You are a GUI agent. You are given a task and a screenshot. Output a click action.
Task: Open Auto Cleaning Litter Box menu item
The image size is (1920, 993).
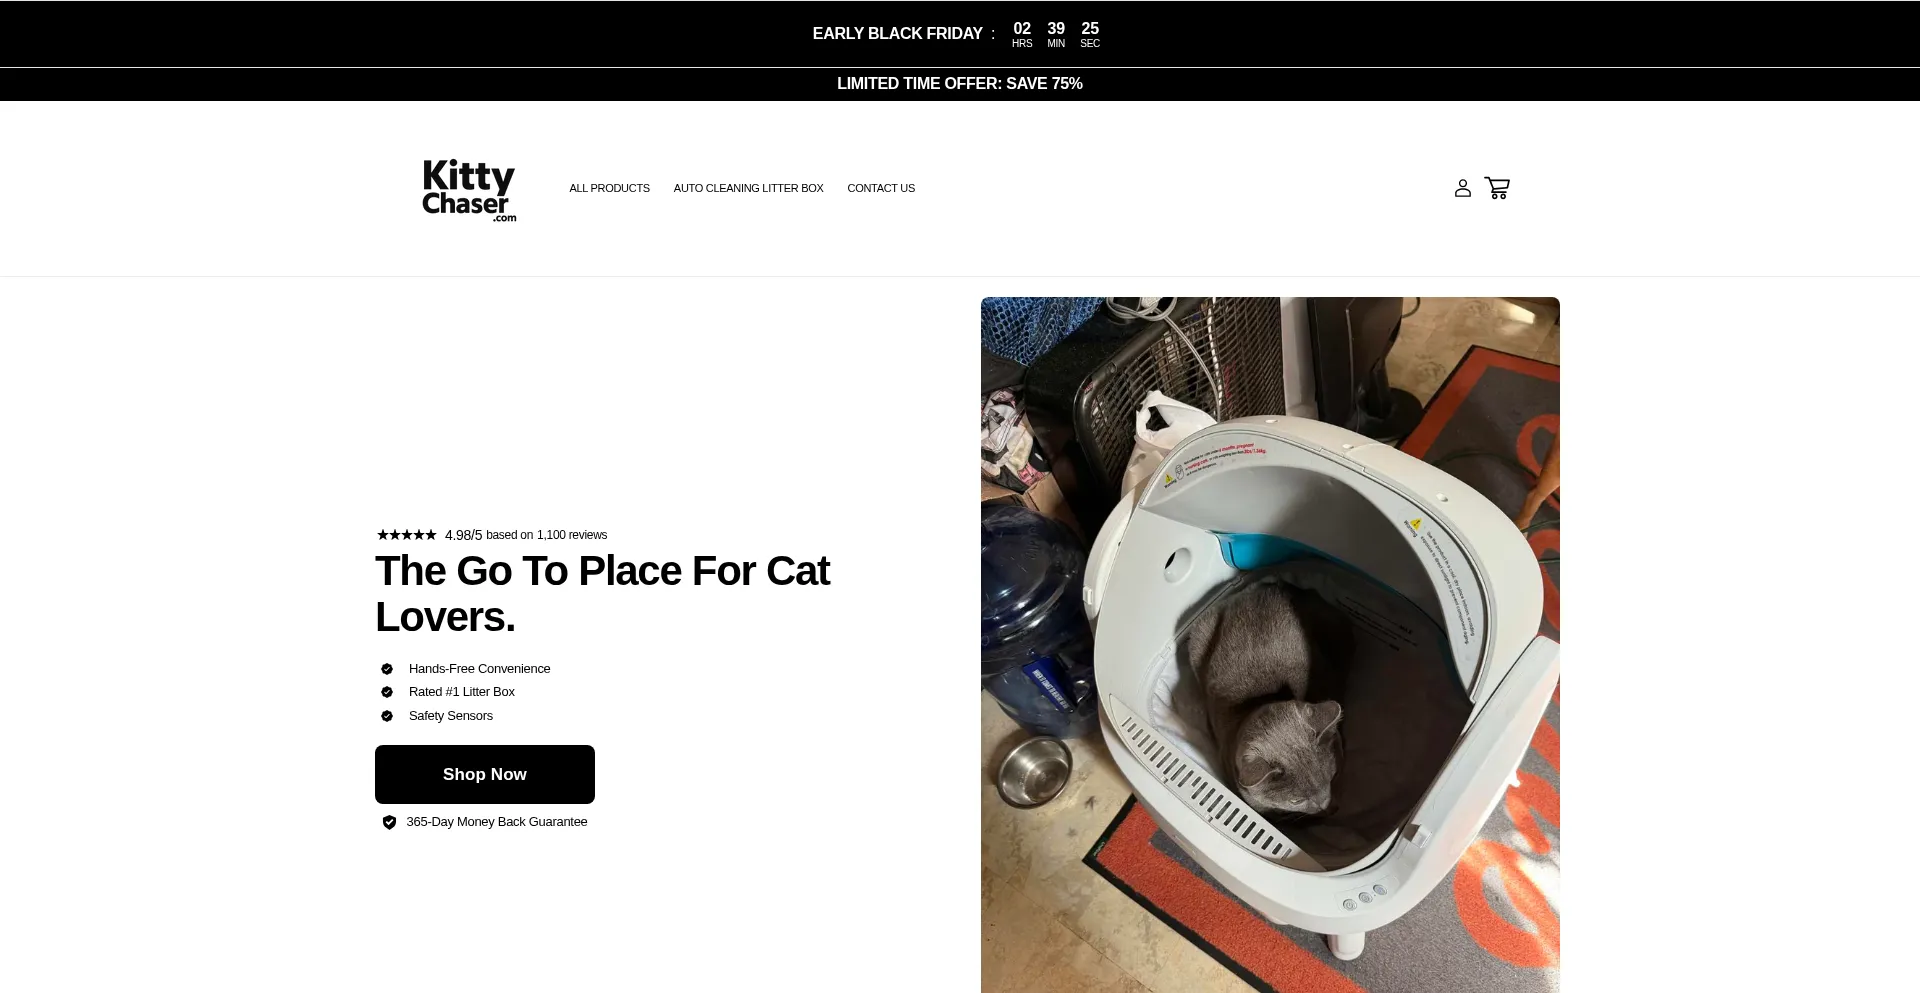(x=749, y=188)
